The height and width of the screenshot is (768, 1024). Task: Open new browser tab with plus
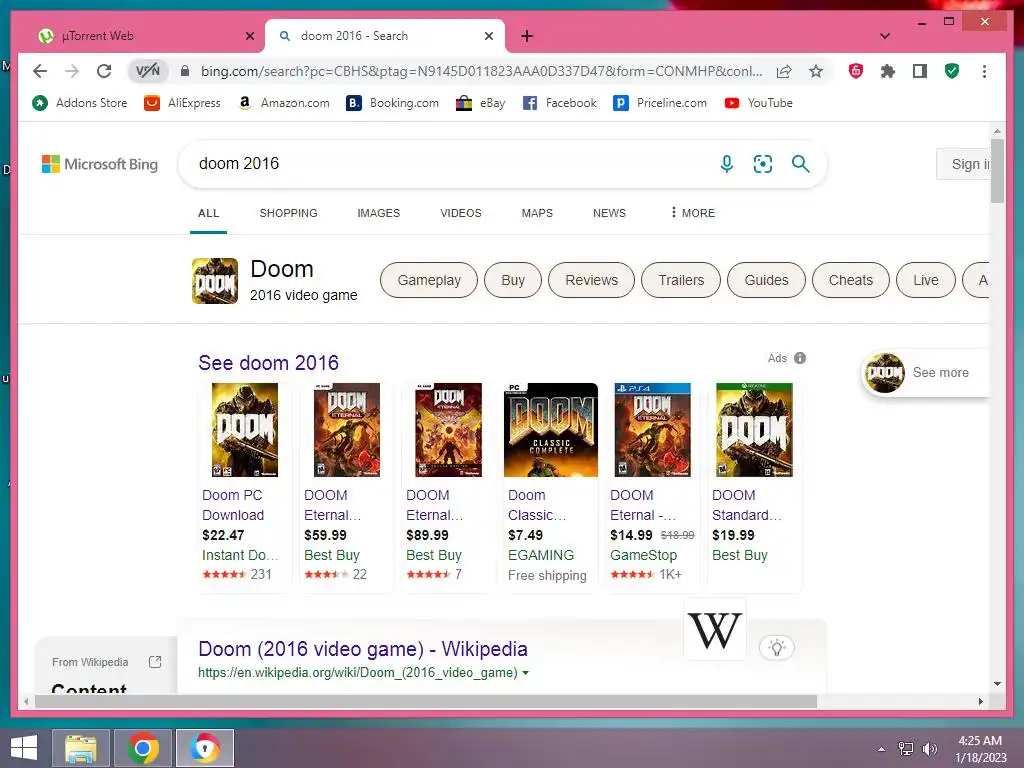(527, 36)
